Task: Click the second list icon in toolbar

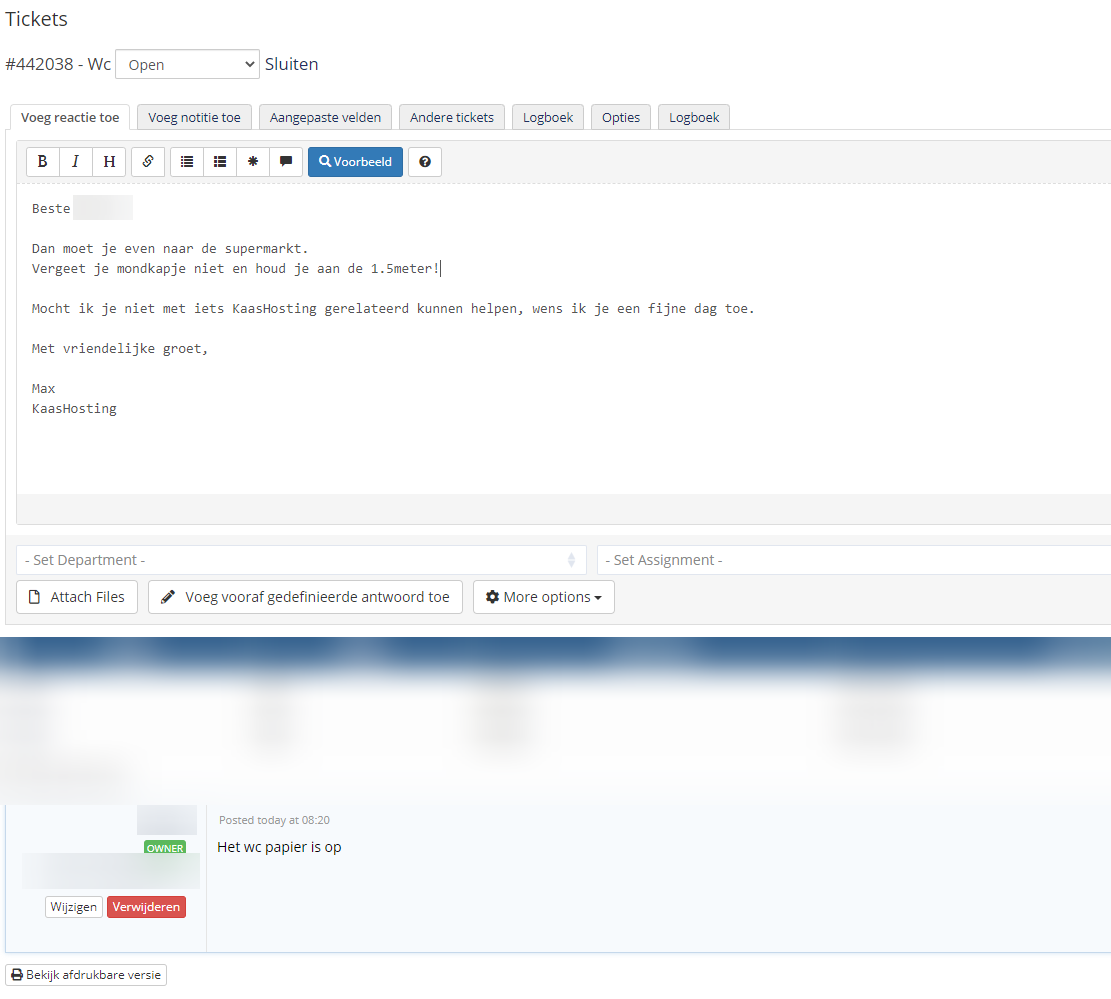Action: [220, 162]
